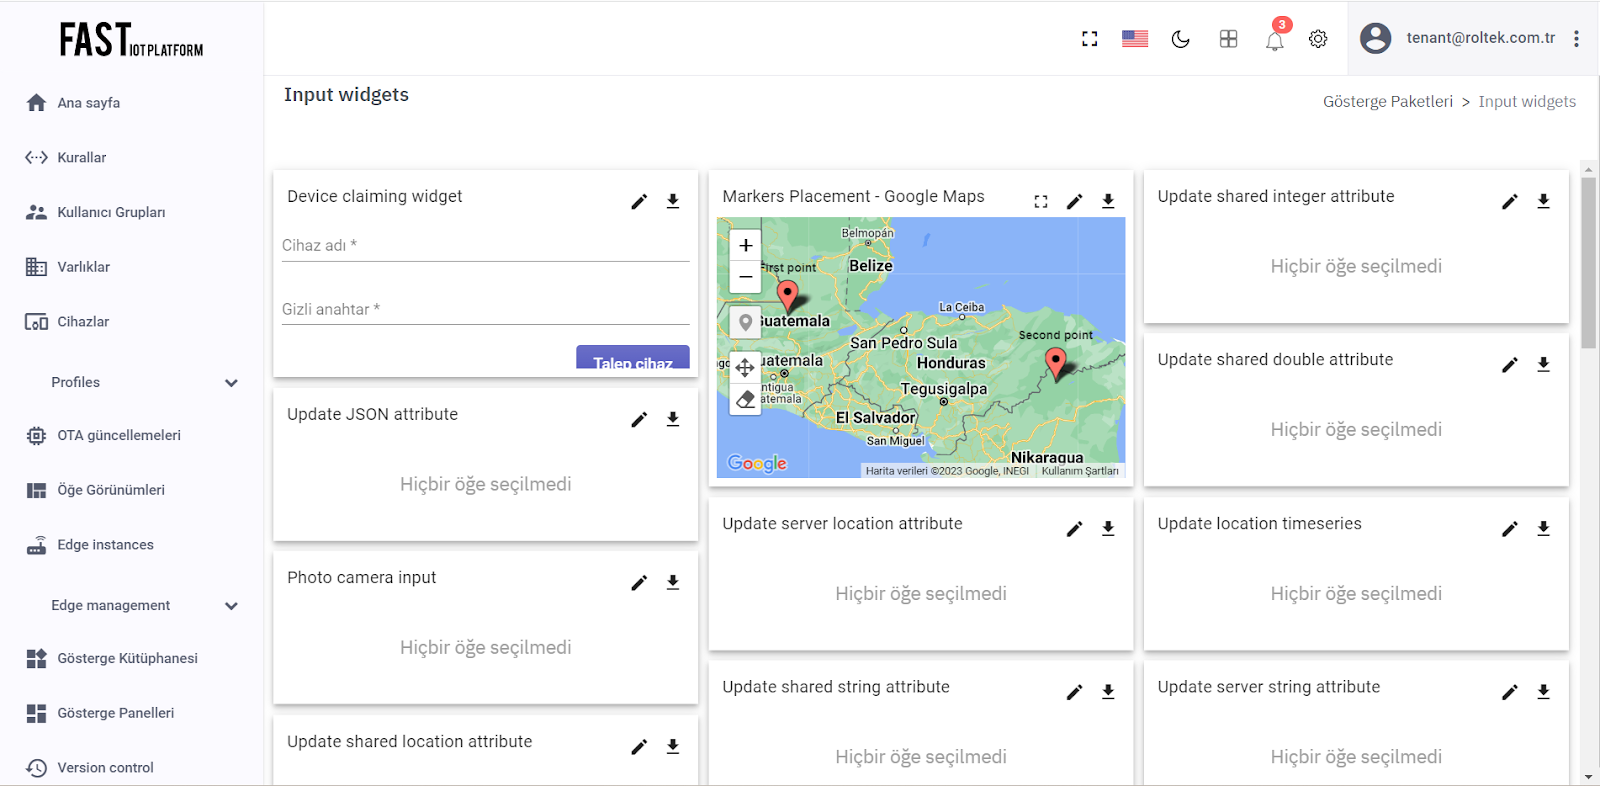
Task: Edit the Device claiming widget
Action: (639, 202)
